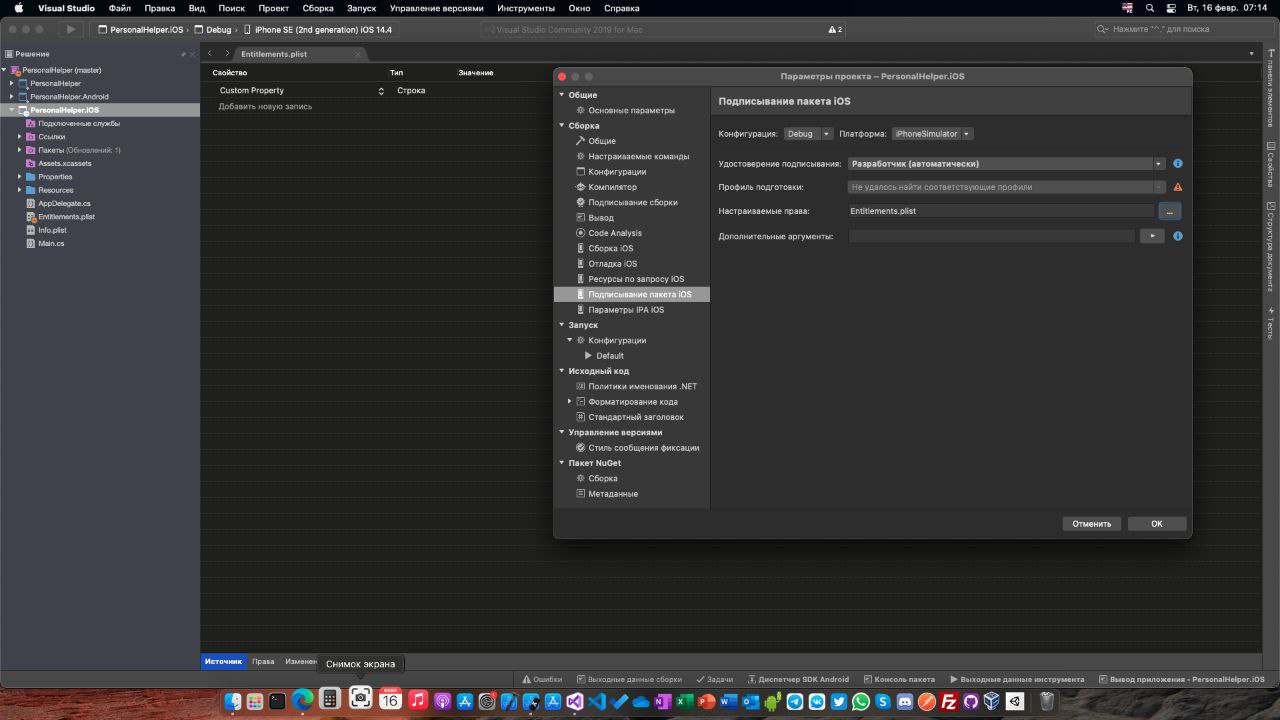
Task: Expand 'Форматирование кода' node
Action: point(569,401)
